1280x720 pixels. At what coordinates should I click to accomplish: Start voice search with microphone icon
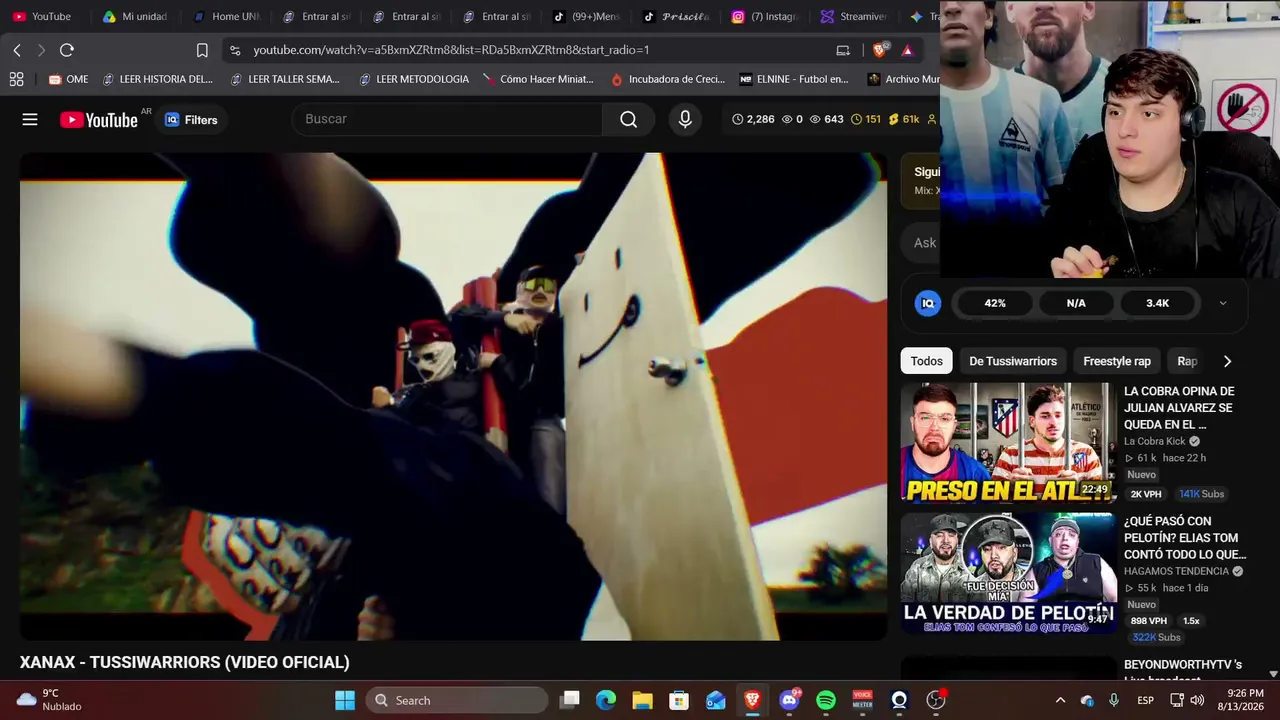(685, 120)
